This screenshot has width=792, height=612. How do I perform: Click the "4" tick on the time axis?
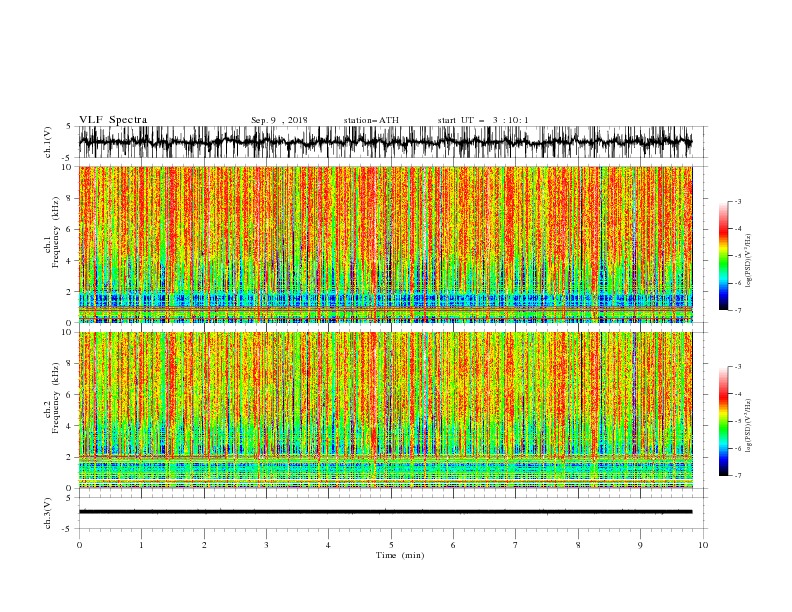click(329, 545)
